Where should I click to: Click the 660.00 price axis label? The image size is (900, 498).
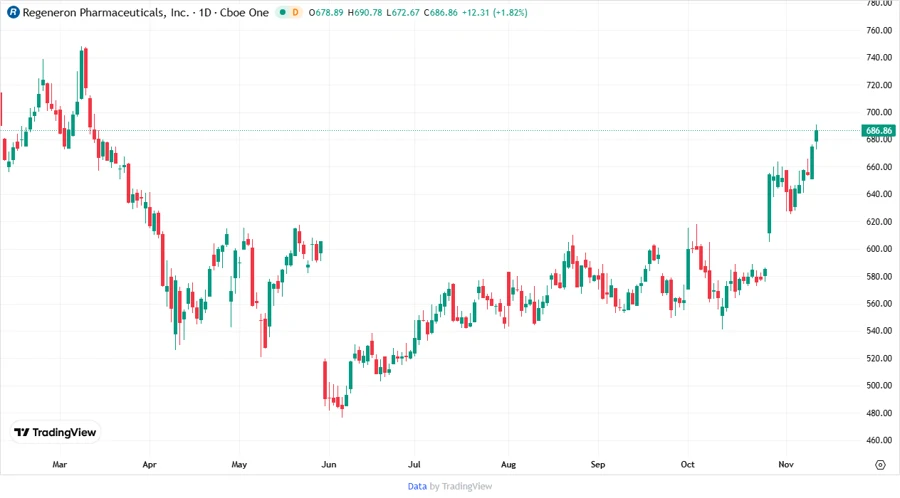click(x=879, y=167)
